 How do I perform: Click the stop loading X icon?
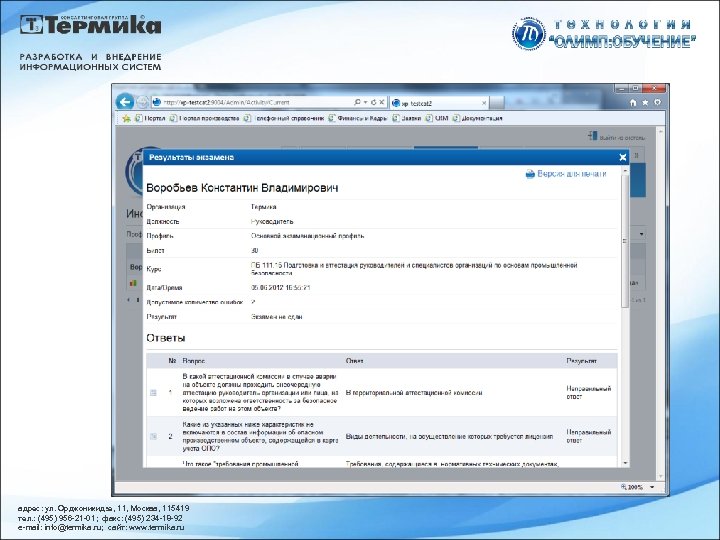coord(382,102)
